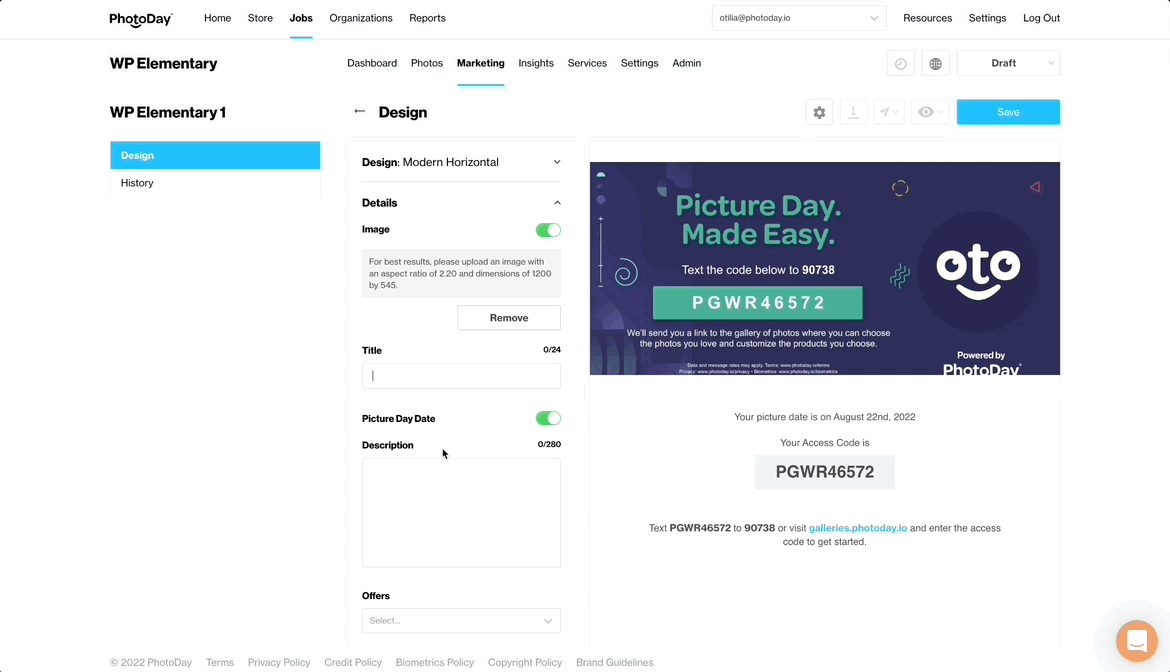Click into the Title input field

(461, 376)
